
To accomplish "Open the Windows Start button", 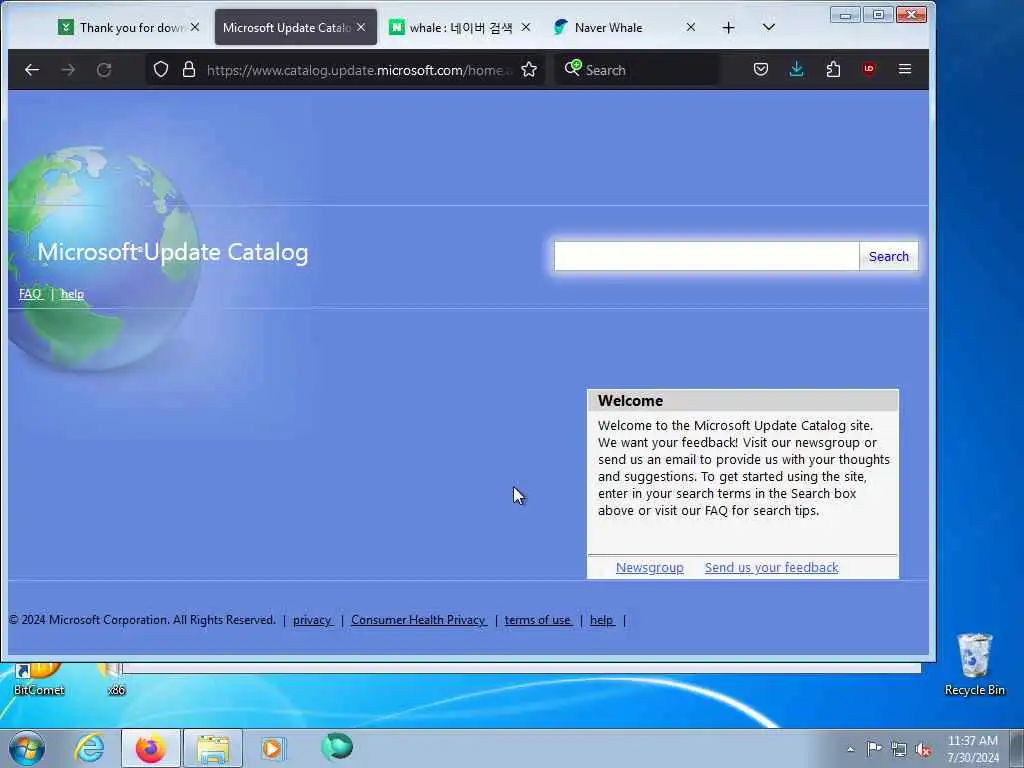I will [26, 748].
